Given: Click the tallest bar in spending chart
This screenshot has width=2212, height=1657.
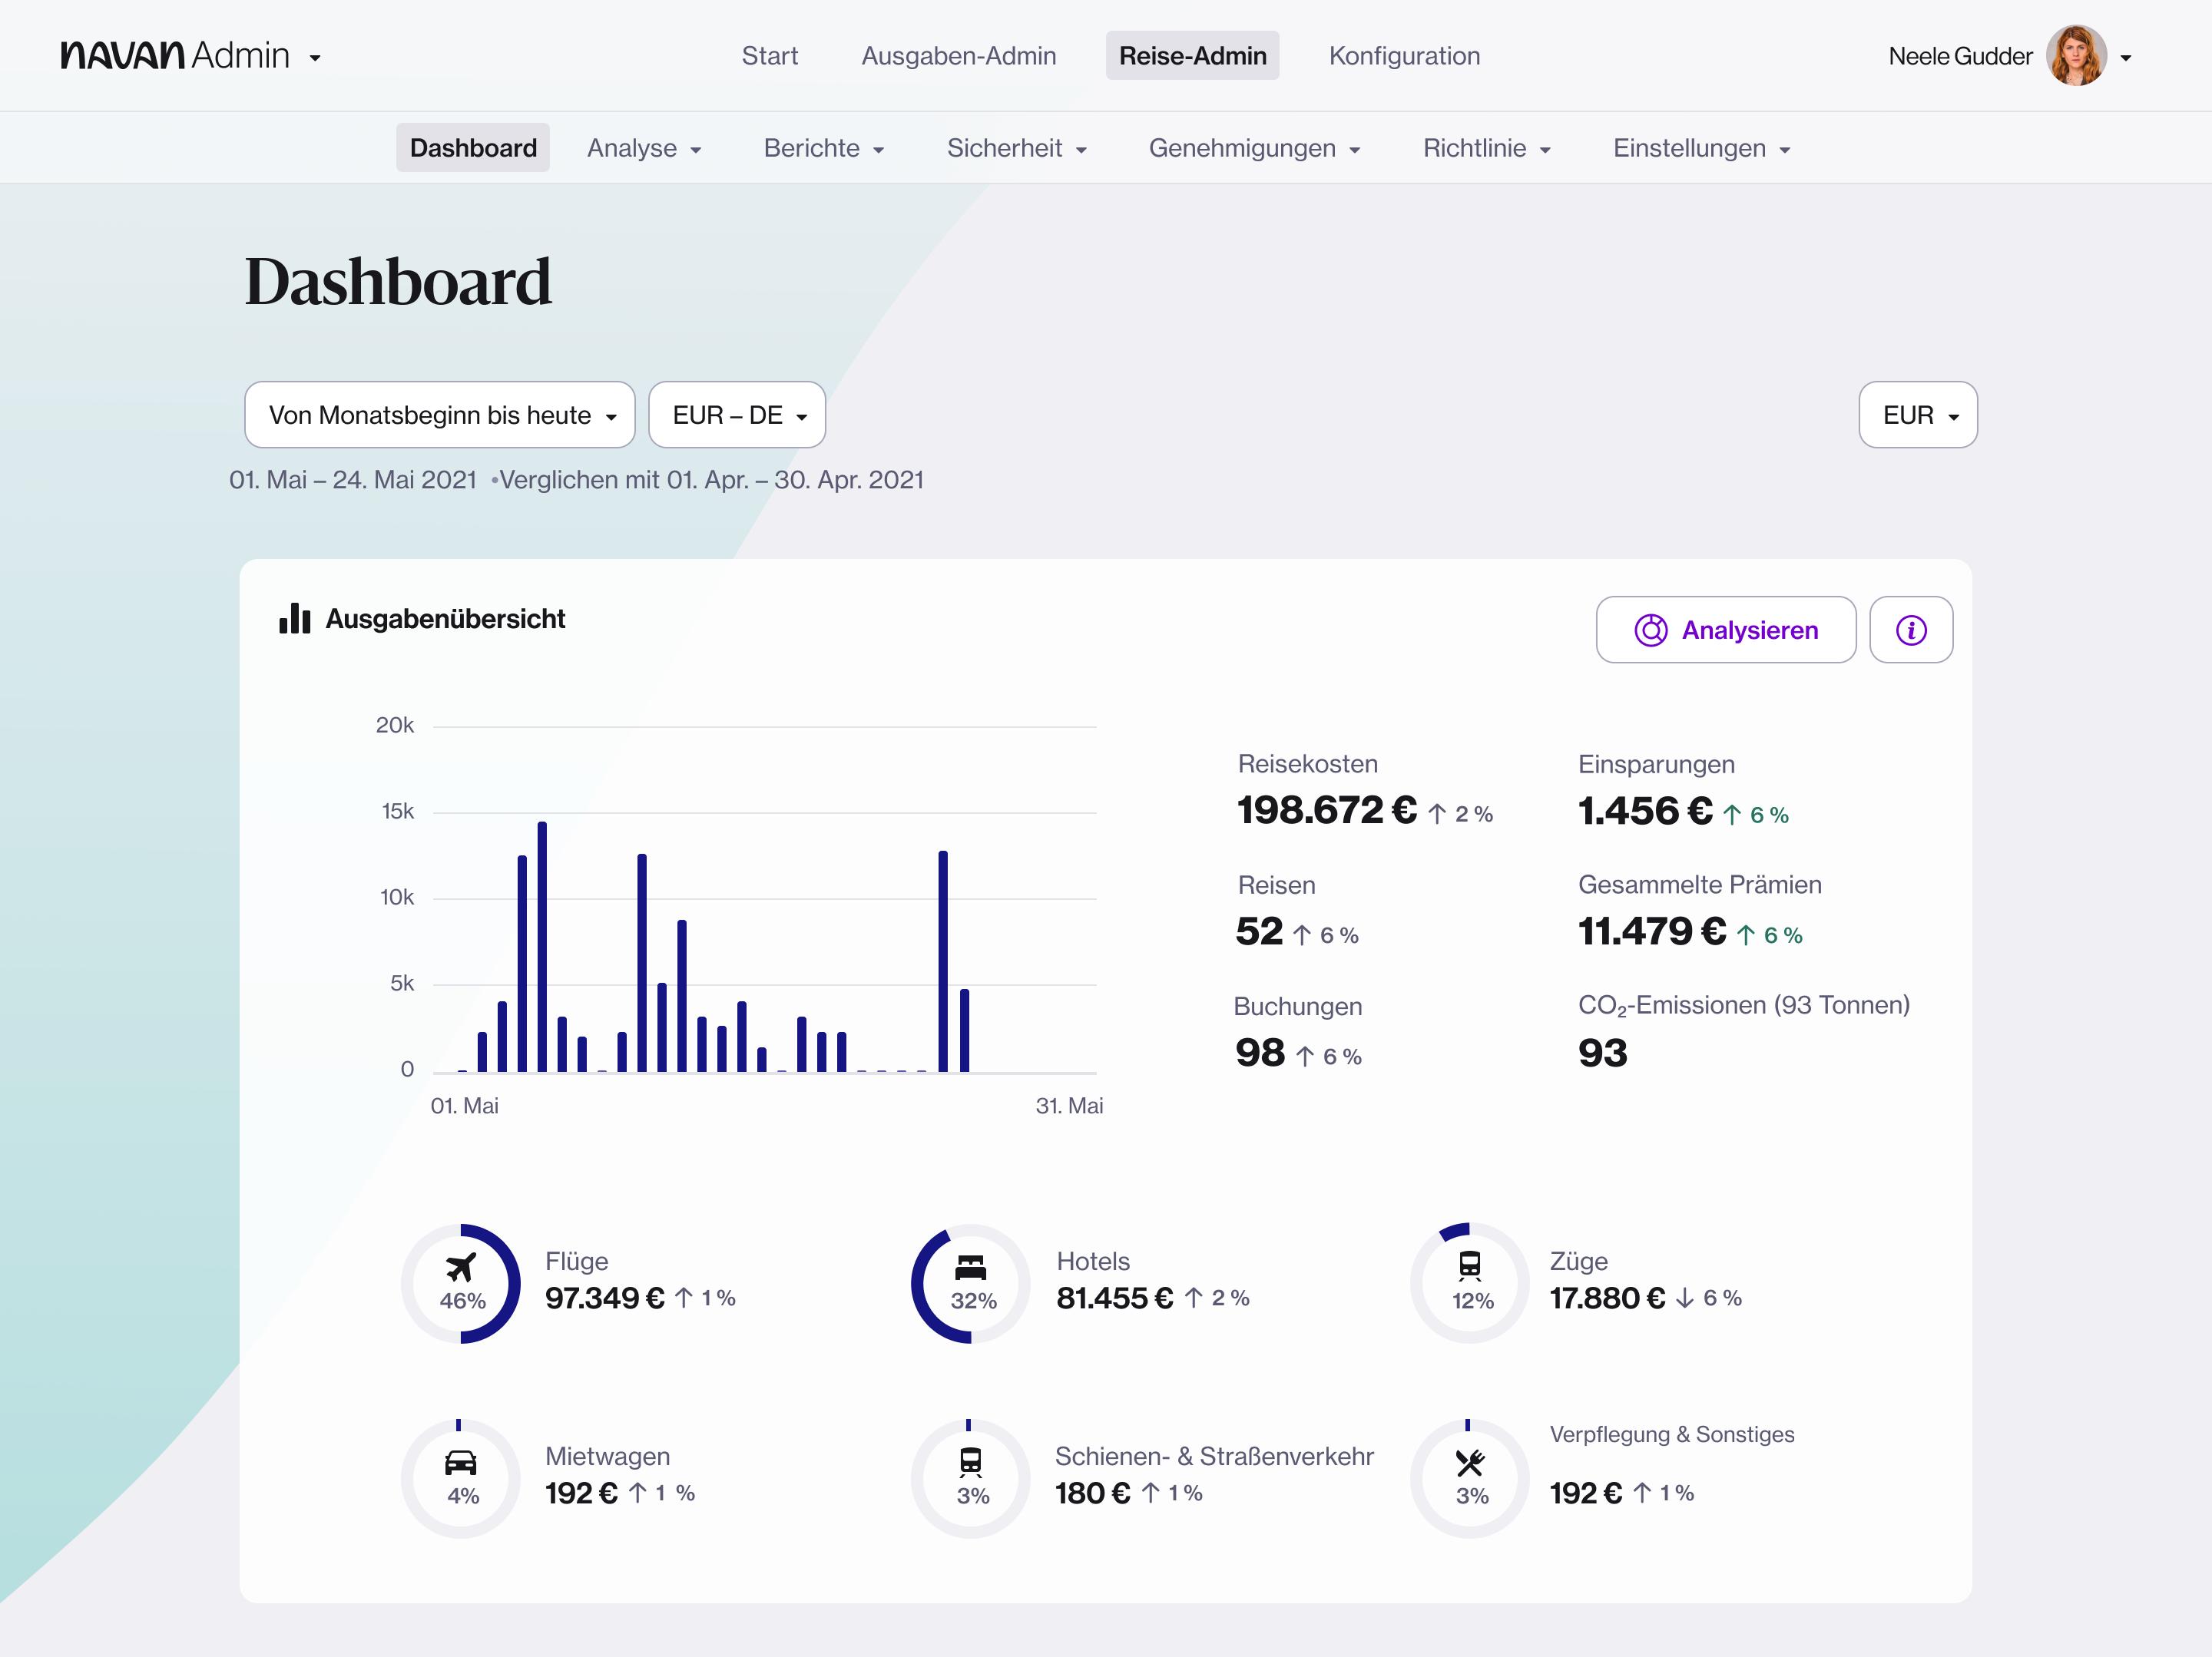Looking at the screenshot, I should tap(542, 945).
